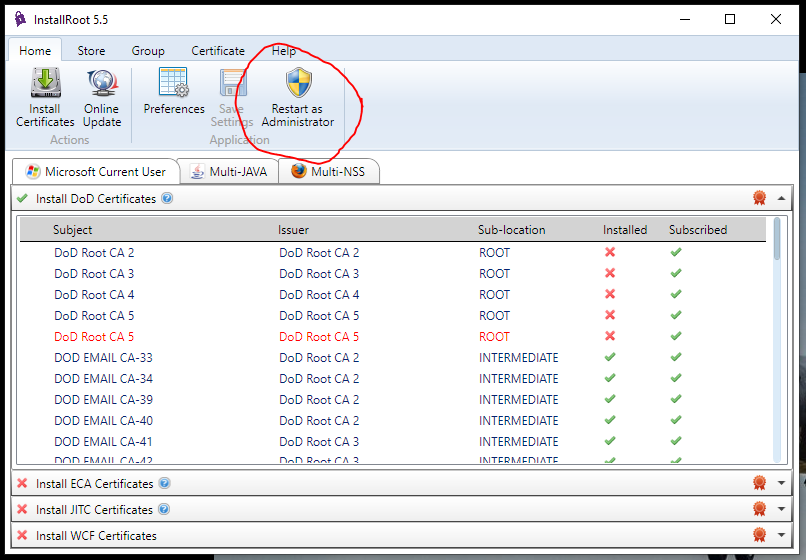Select DoD Root CA 3 subject row

click(x=94, y=274)
